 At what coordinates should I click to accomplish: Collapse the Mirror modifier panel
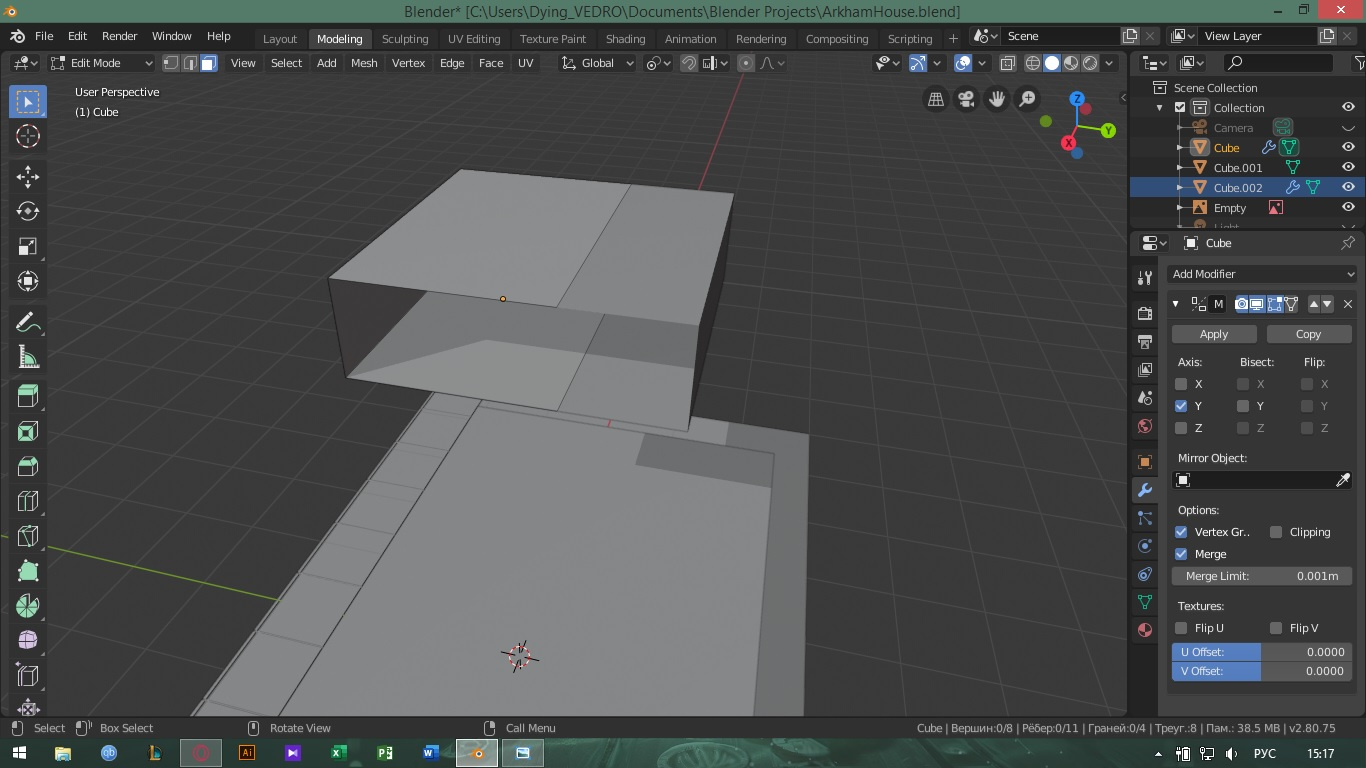[1176, 304]
